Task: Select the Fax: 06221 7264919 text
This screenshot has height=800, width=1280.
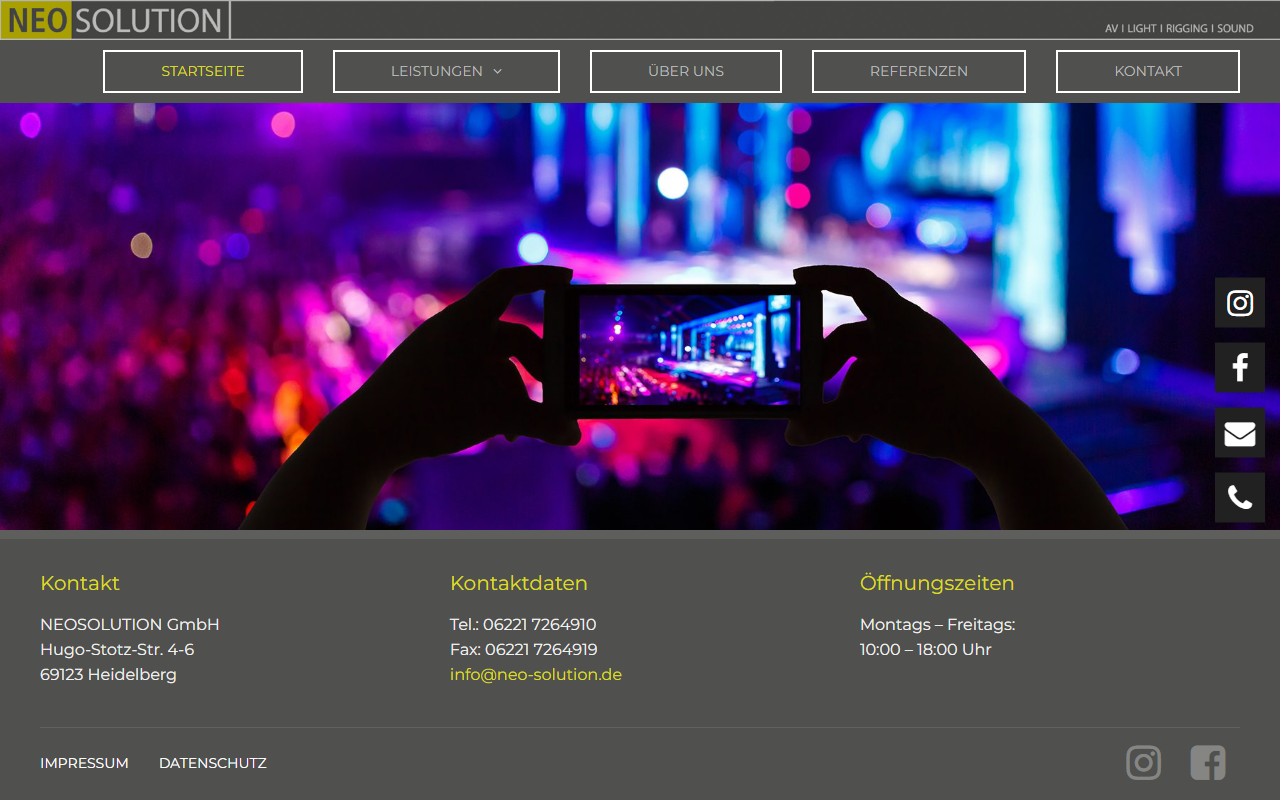Action: click(524, 649)
